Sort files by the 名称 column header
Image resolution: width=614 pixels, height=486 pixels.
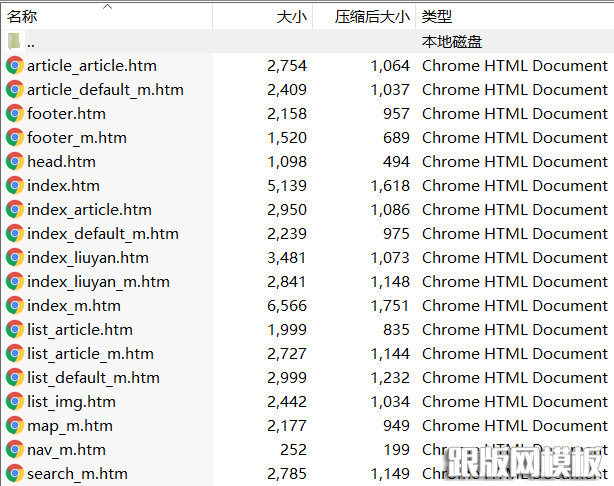[22, 17]
